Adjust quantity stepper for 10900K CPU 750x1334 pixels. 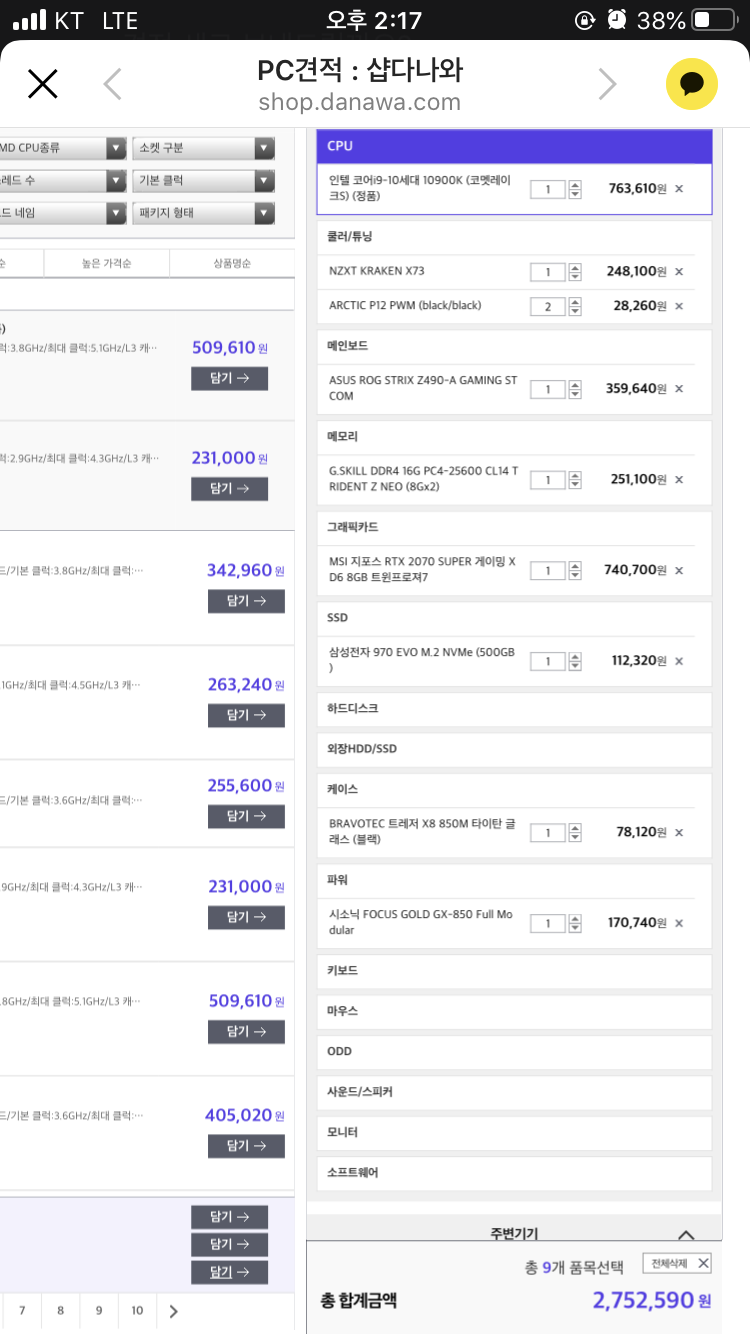point(575,189)
